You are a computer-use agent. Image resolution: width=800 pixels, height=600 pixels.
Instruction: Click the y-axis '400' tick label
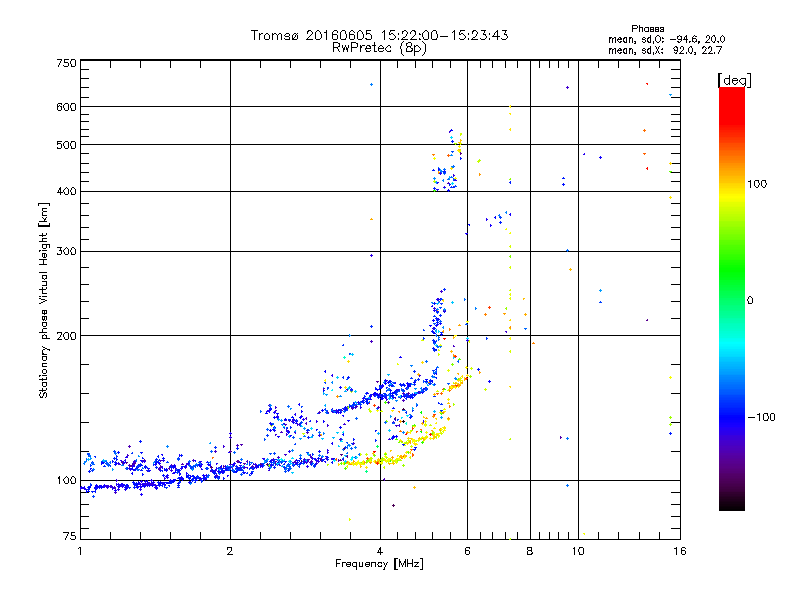click(x=66, y=191)
